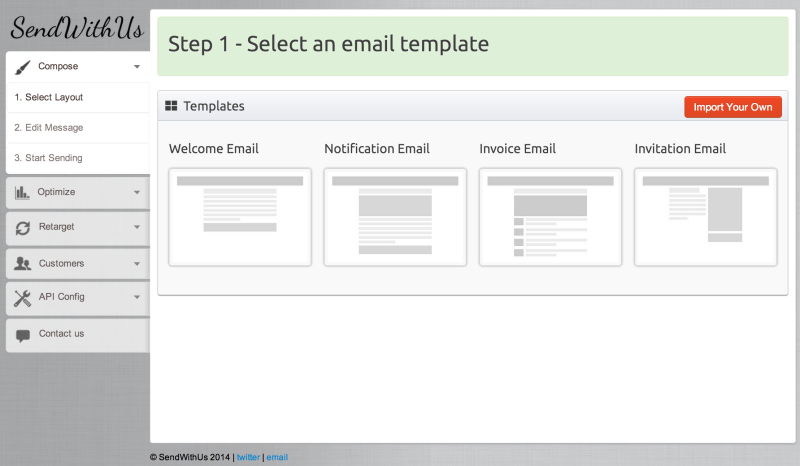The height and width of the screenshot is (466, 800).
Task: Select the Invoice Email template thumbnail
Action: click(x=550, y=217)
